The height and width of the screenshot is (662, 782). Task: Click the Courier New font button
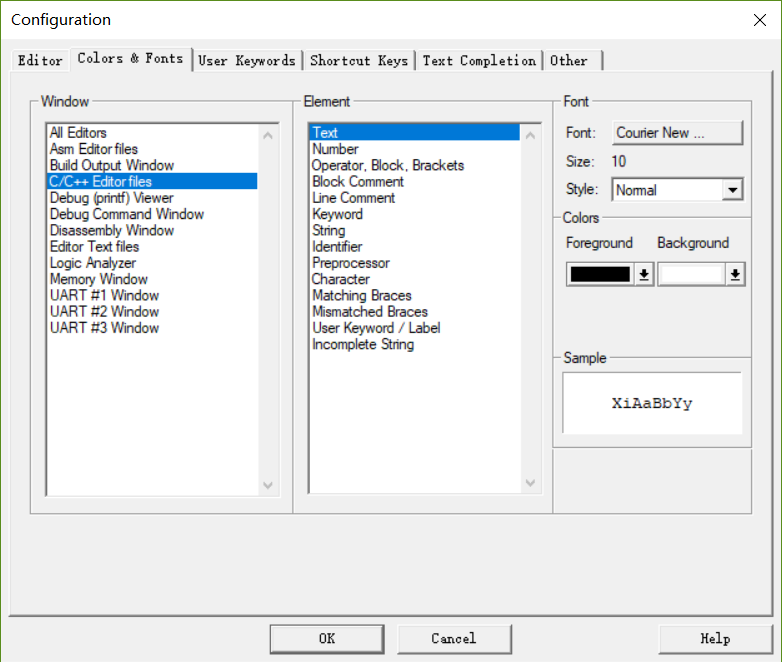point(677,133)
